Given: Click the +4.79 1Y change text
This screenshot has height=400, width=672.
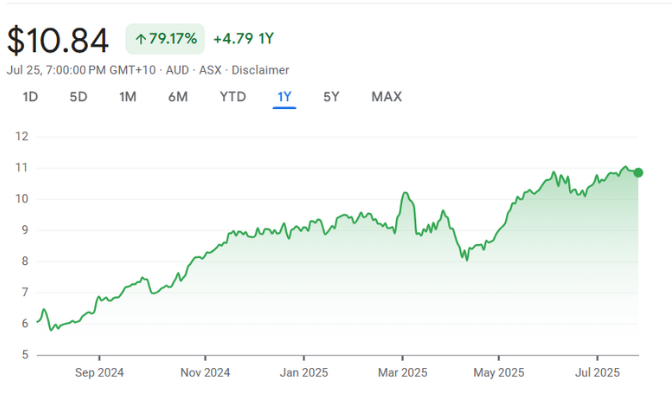Looking at the screenshot, I should click(244, 39).
